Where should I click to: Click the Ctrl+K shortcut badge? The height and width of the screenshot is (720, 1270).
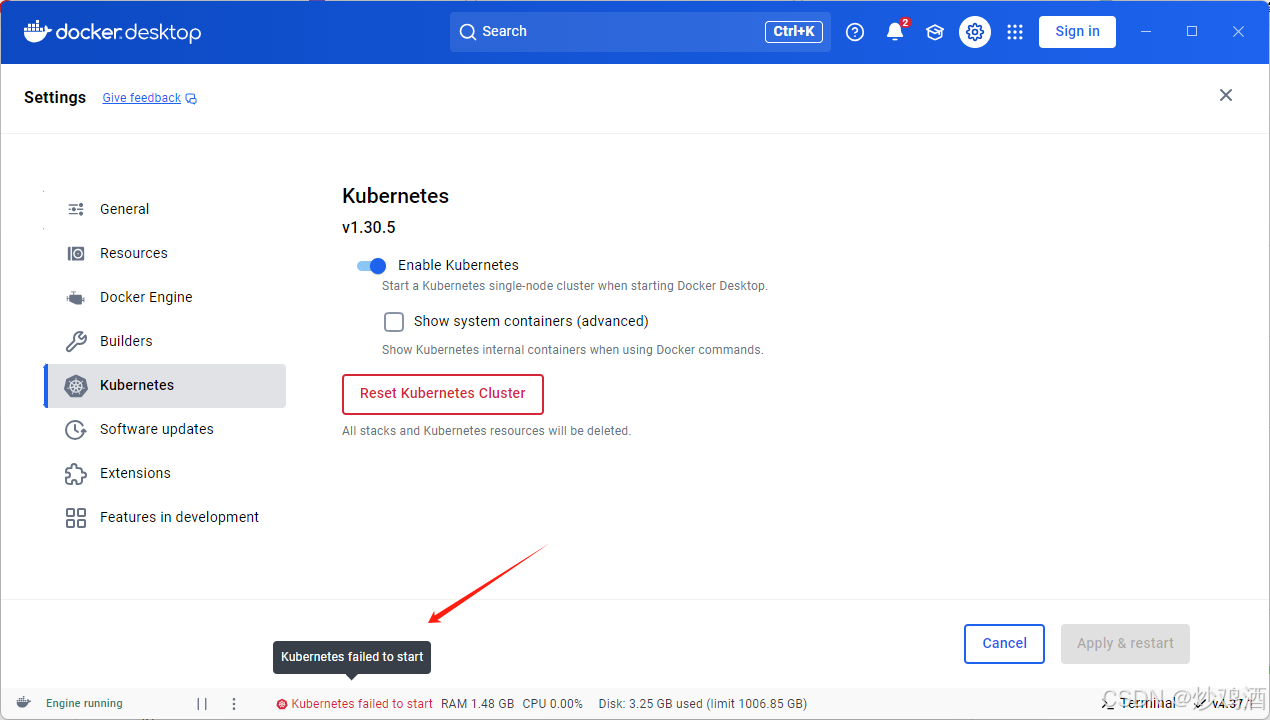tap(794, 32)
